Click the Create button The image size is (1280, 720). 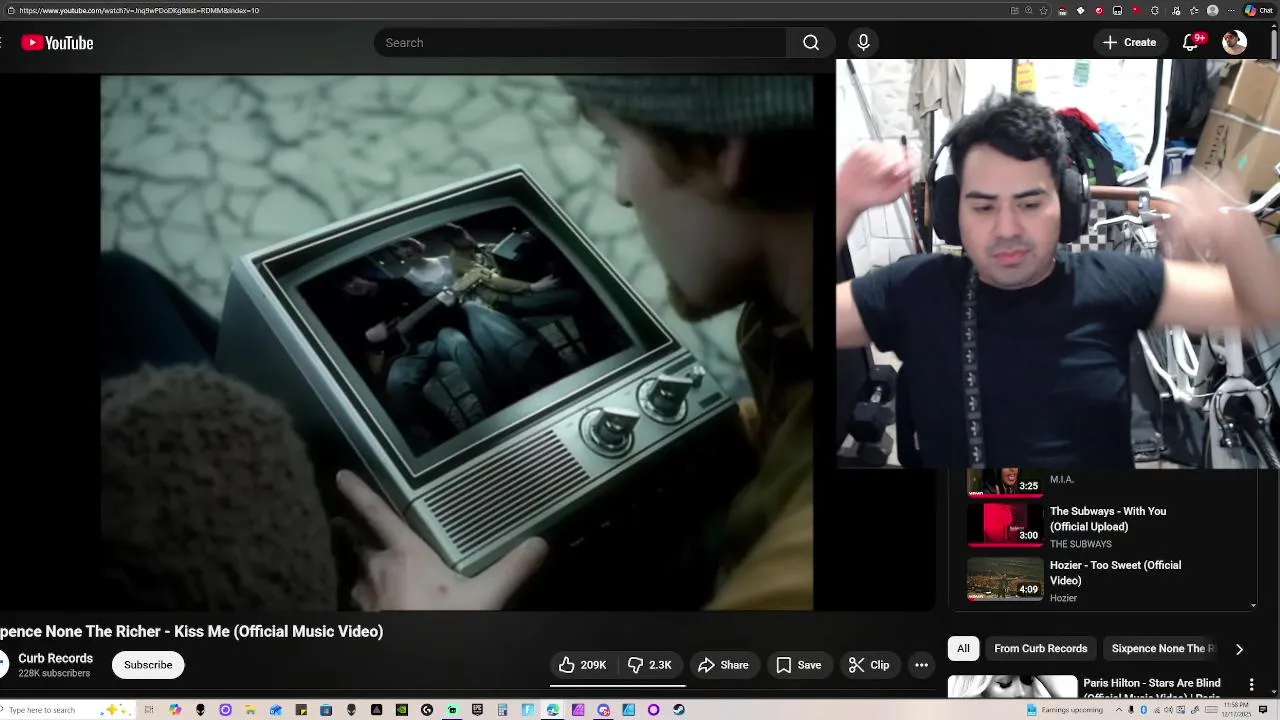tap(1129, 42)
